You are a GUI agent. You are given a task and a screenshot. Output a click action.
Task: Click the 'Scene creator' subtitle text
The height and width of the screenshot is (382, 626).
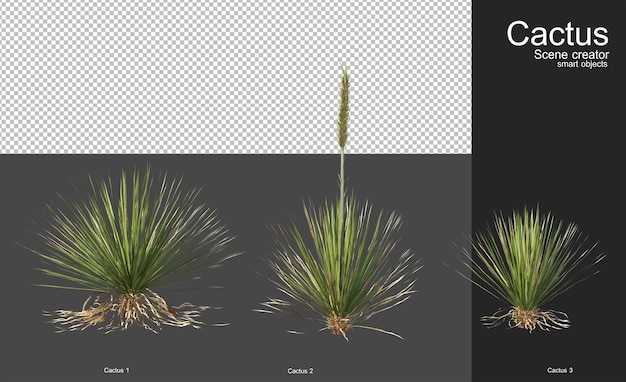(571, 55)
